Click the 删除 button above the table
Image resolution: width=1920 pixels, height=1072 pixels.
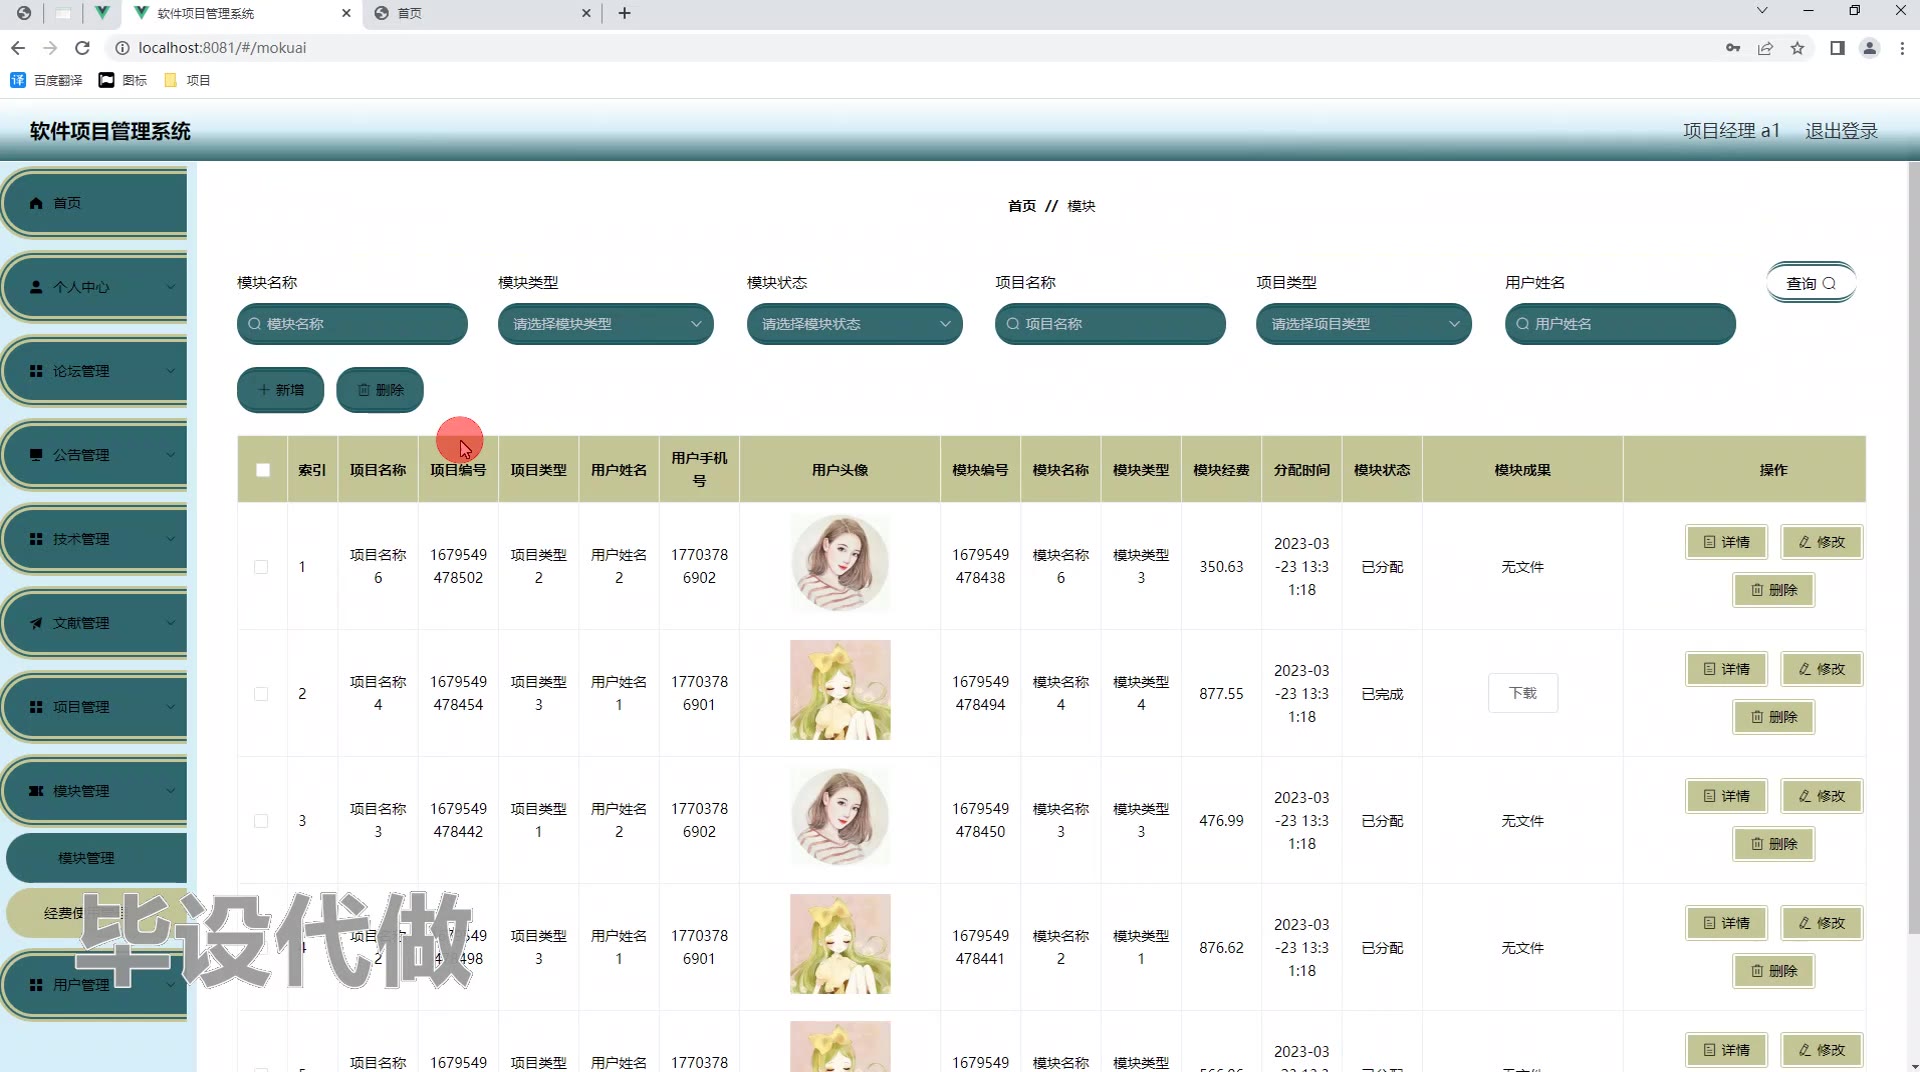pos(380,390)
